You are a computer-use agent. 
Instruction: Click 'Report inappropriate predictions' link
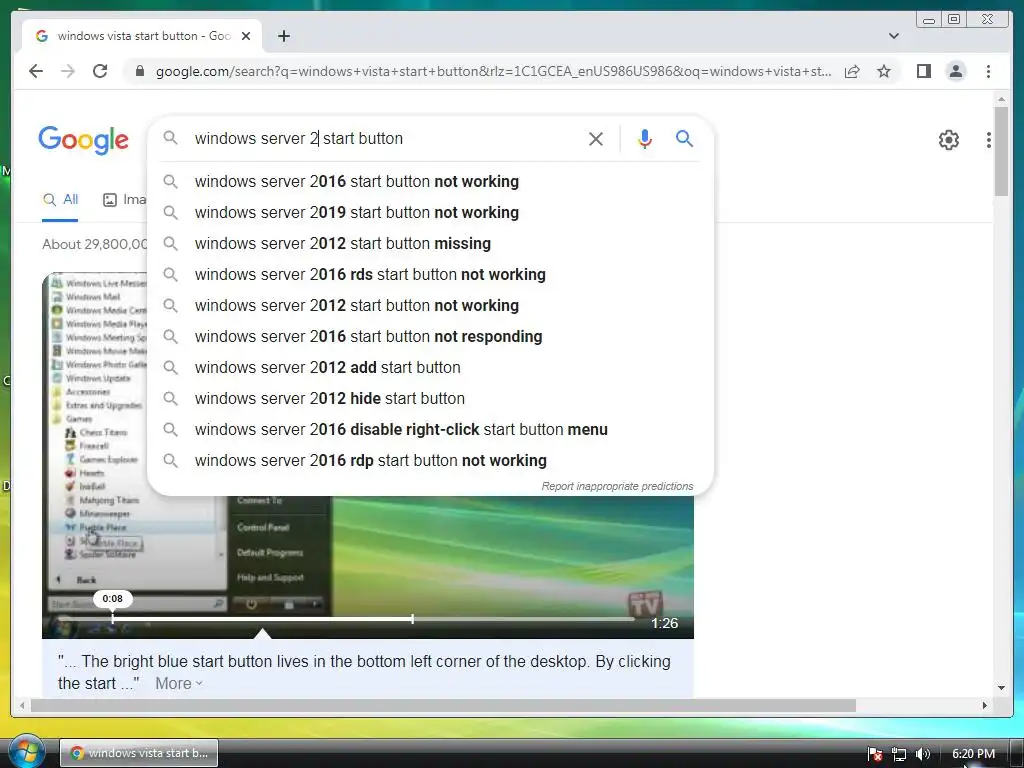617,487
